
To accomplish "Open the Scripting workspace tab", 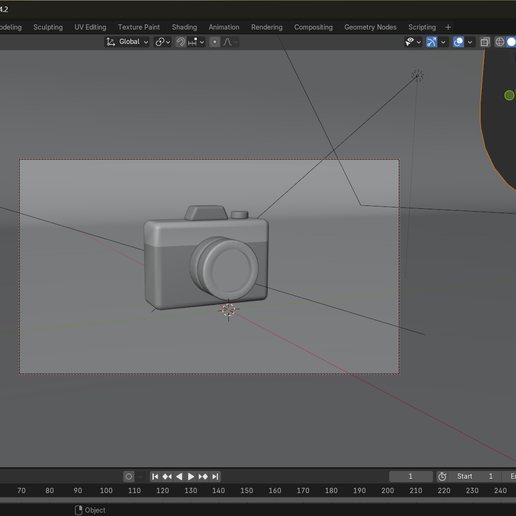I will tap(422, 27).
